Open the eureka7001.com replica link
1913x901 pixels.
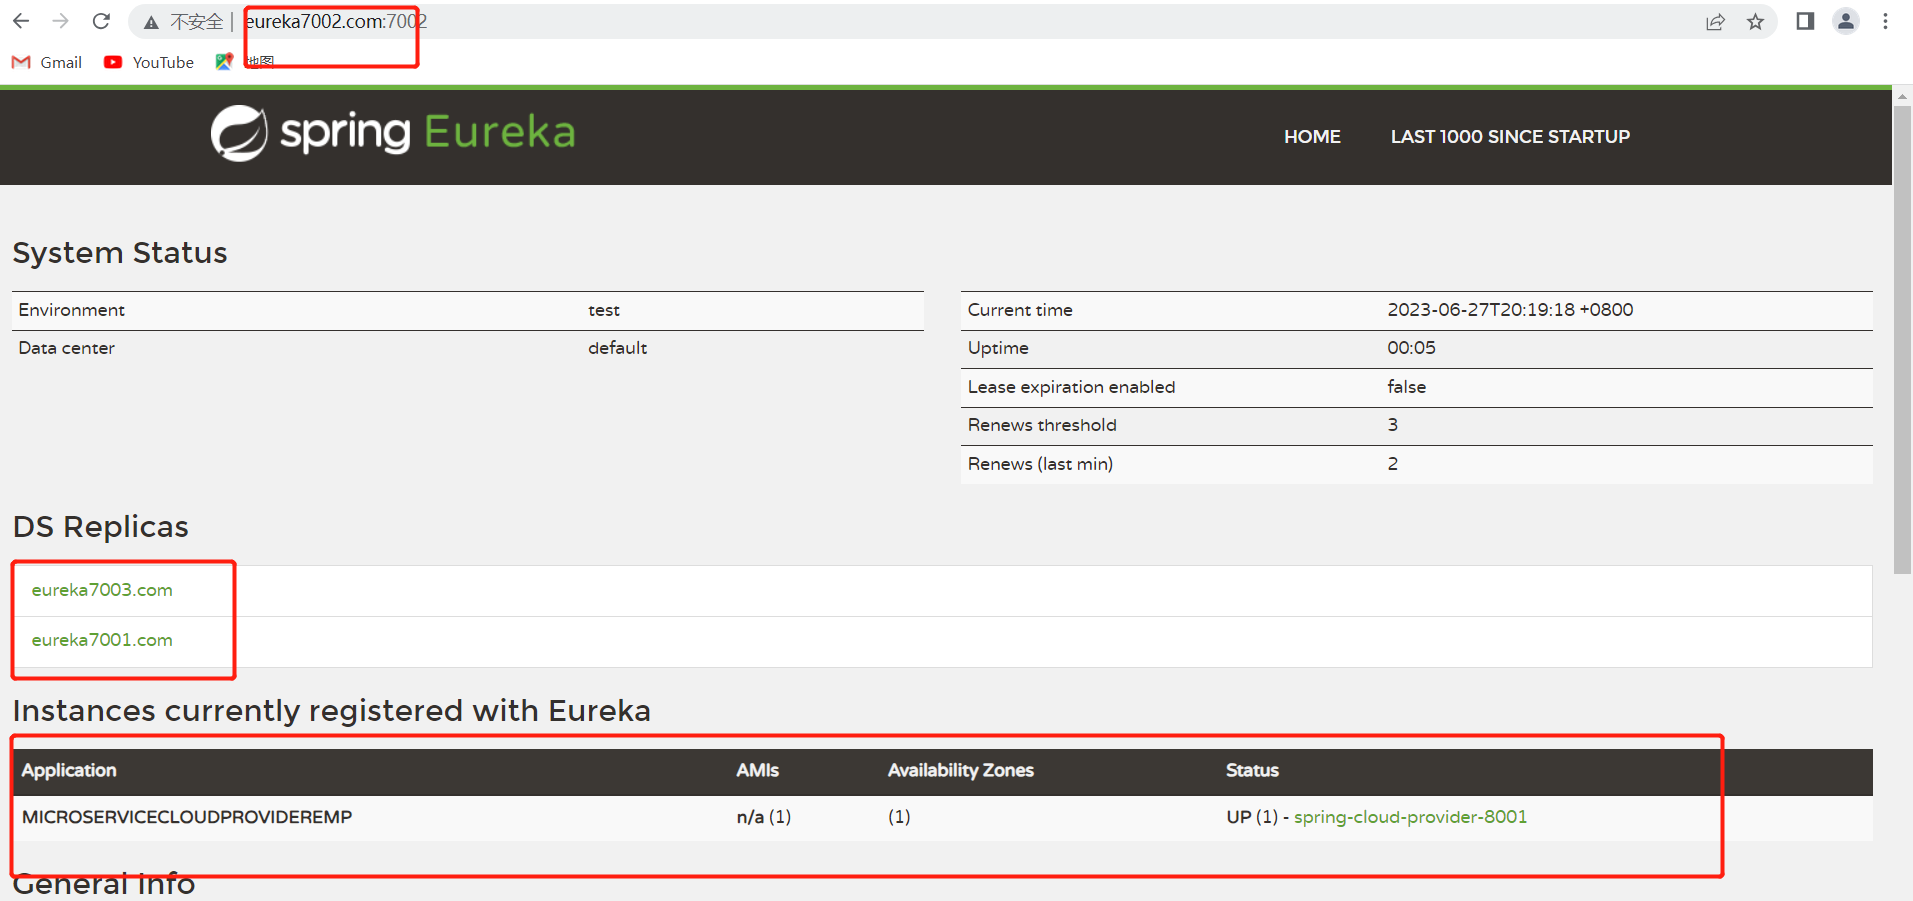tap(102, 640)
